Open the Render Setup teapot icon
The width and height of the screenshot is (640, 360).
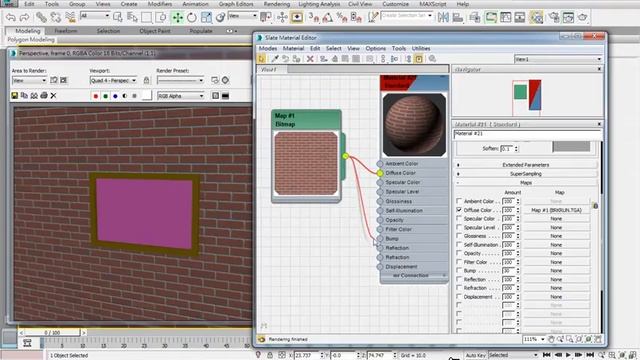point(554,17)
